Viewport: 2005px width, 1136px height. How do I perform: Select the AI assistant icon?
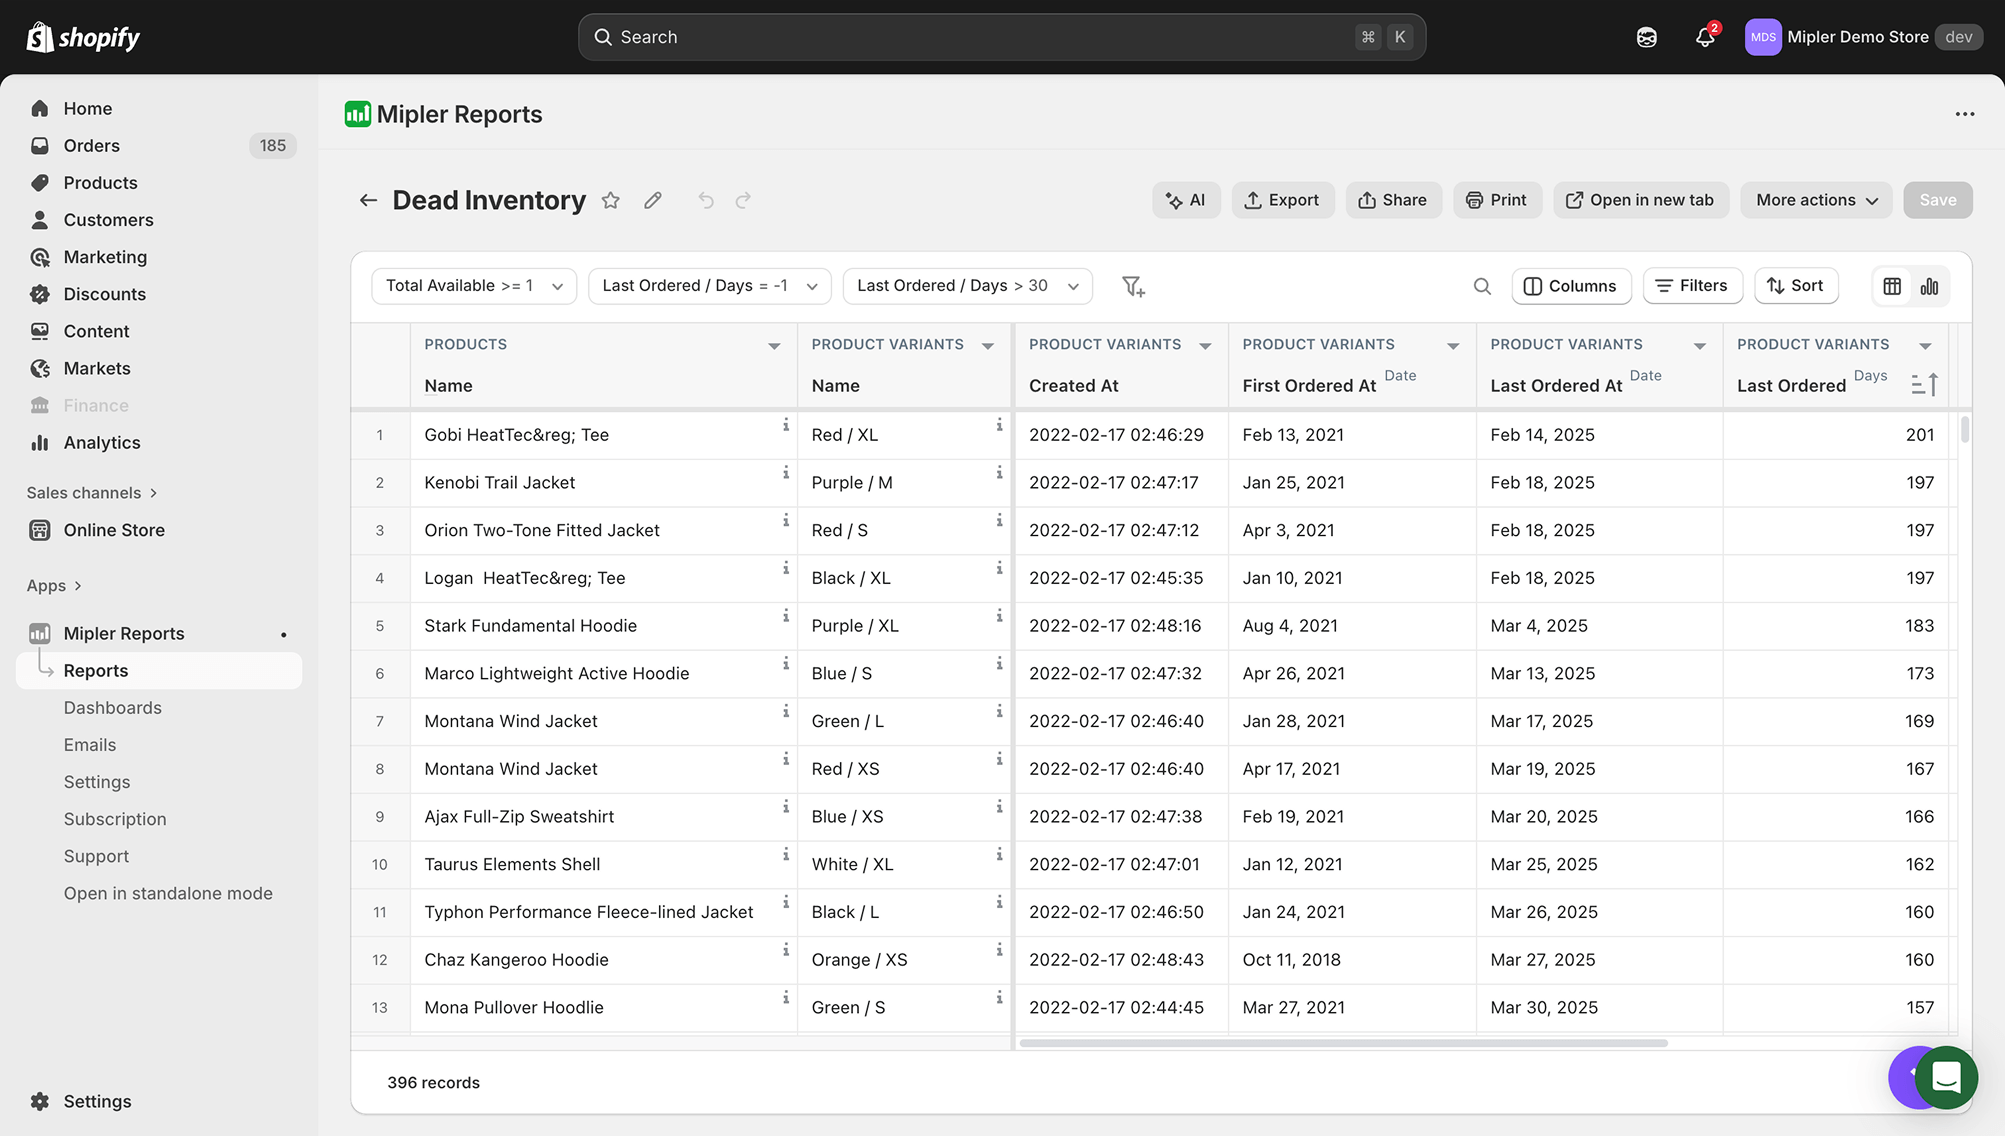tap(1186, 200)
